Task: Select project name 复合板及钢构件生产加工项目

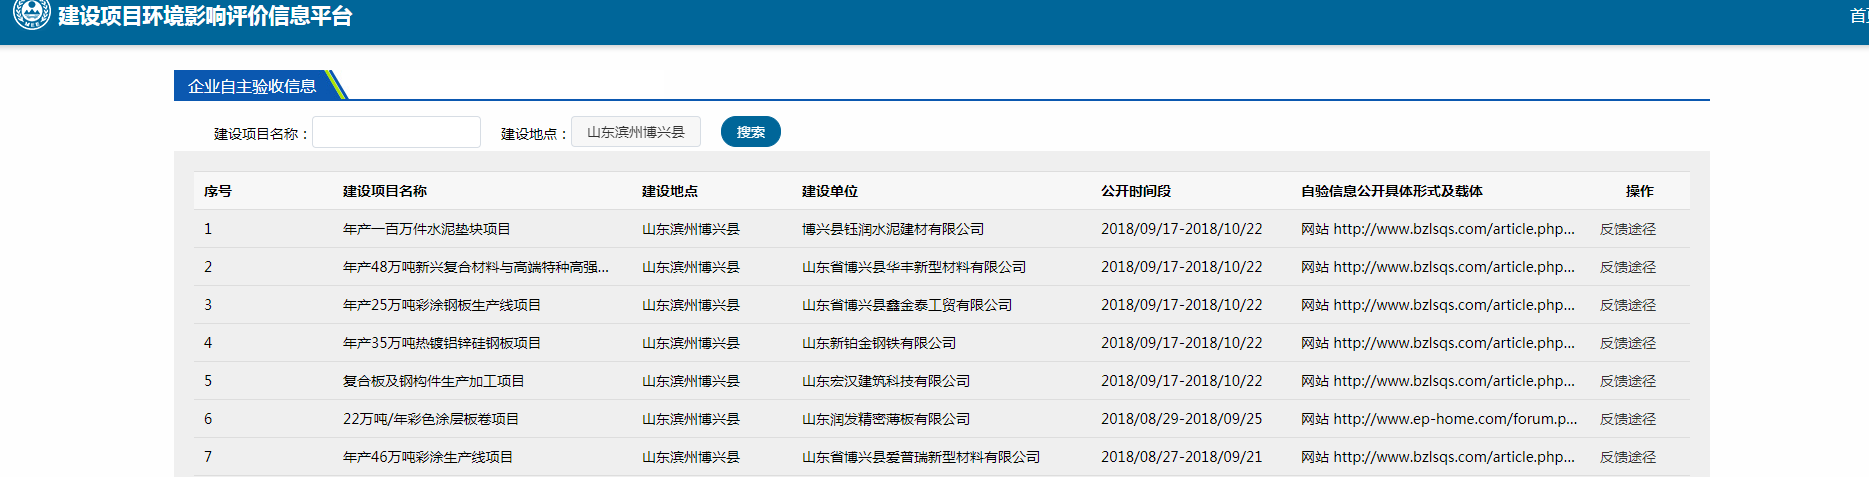Action: click(x=434, y=381)
